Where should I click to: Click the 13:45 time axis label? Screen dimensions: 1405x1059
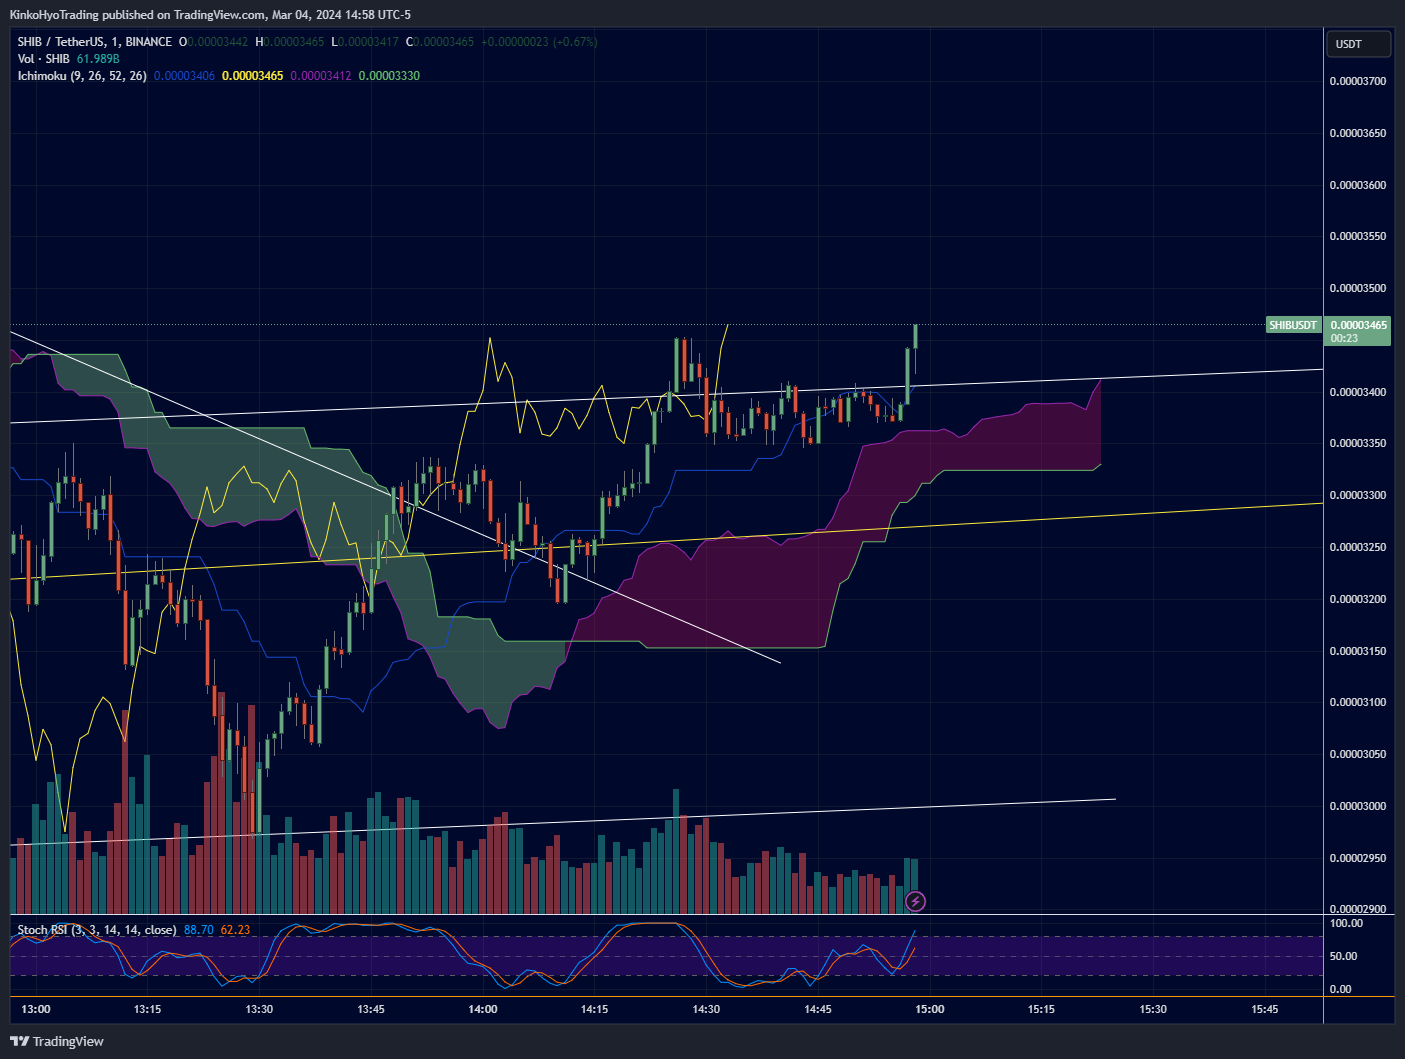point(371,1009)
